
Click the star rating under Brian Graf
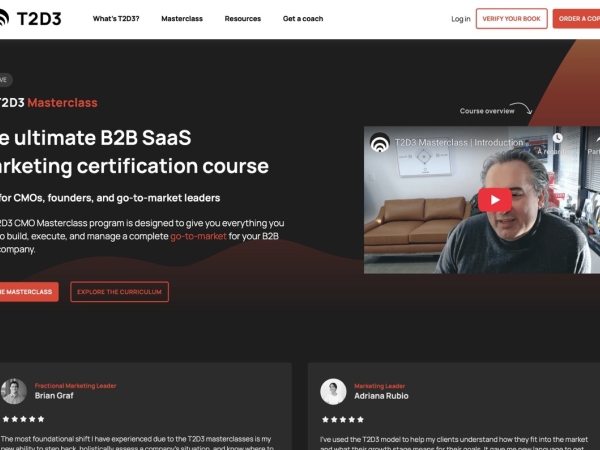coord(23,419)
